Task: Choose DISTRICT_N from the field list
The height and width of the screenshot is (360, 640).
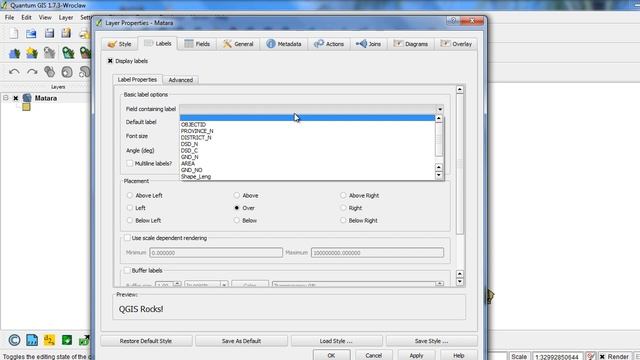Action: pos(307,138)
